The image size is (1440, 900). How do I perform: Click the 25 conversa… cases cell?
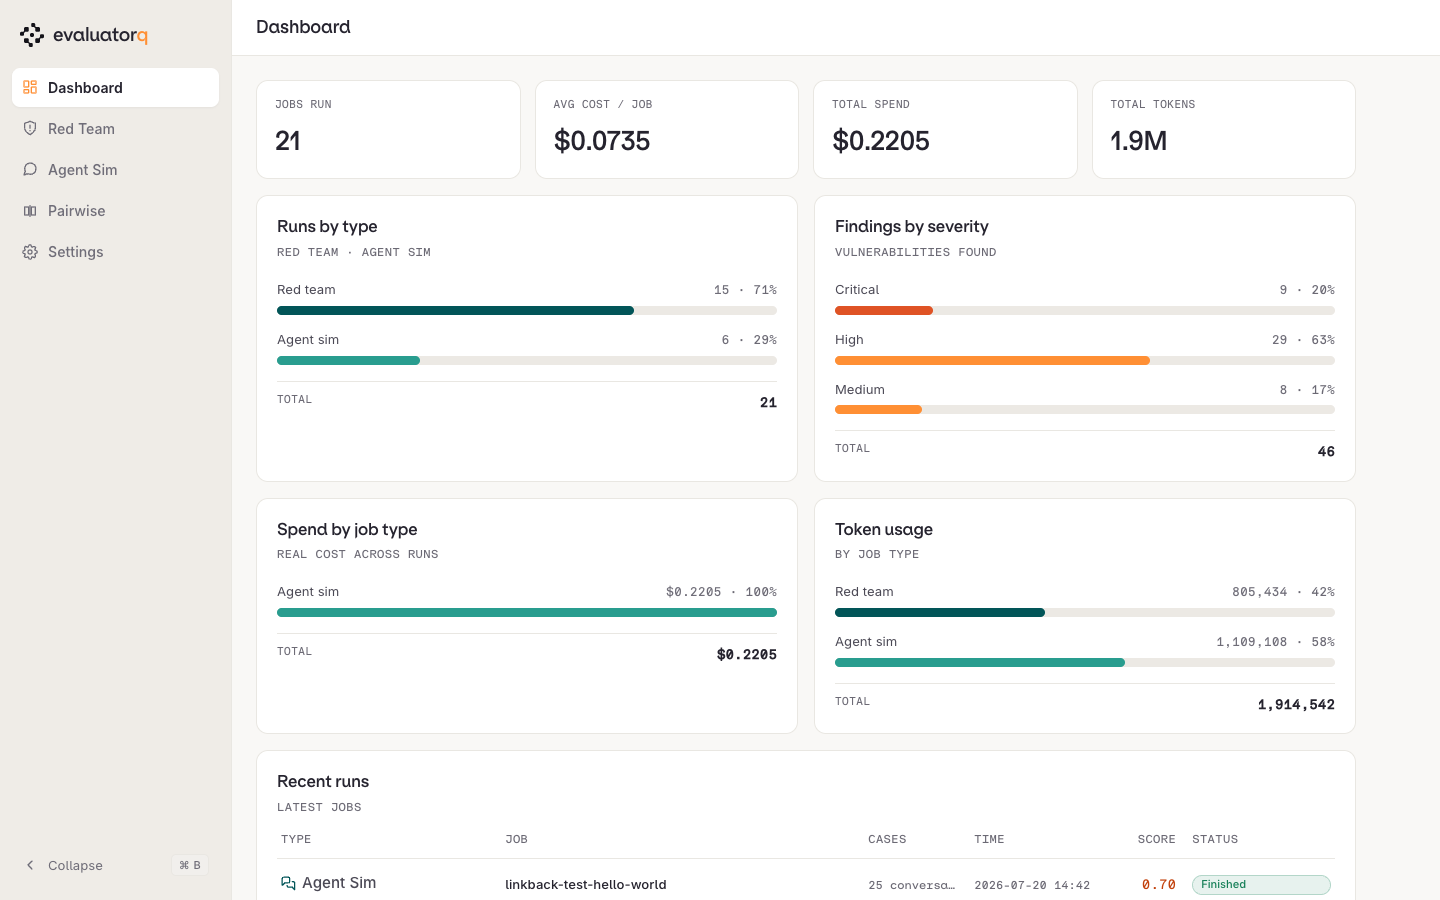pos(912,885)
